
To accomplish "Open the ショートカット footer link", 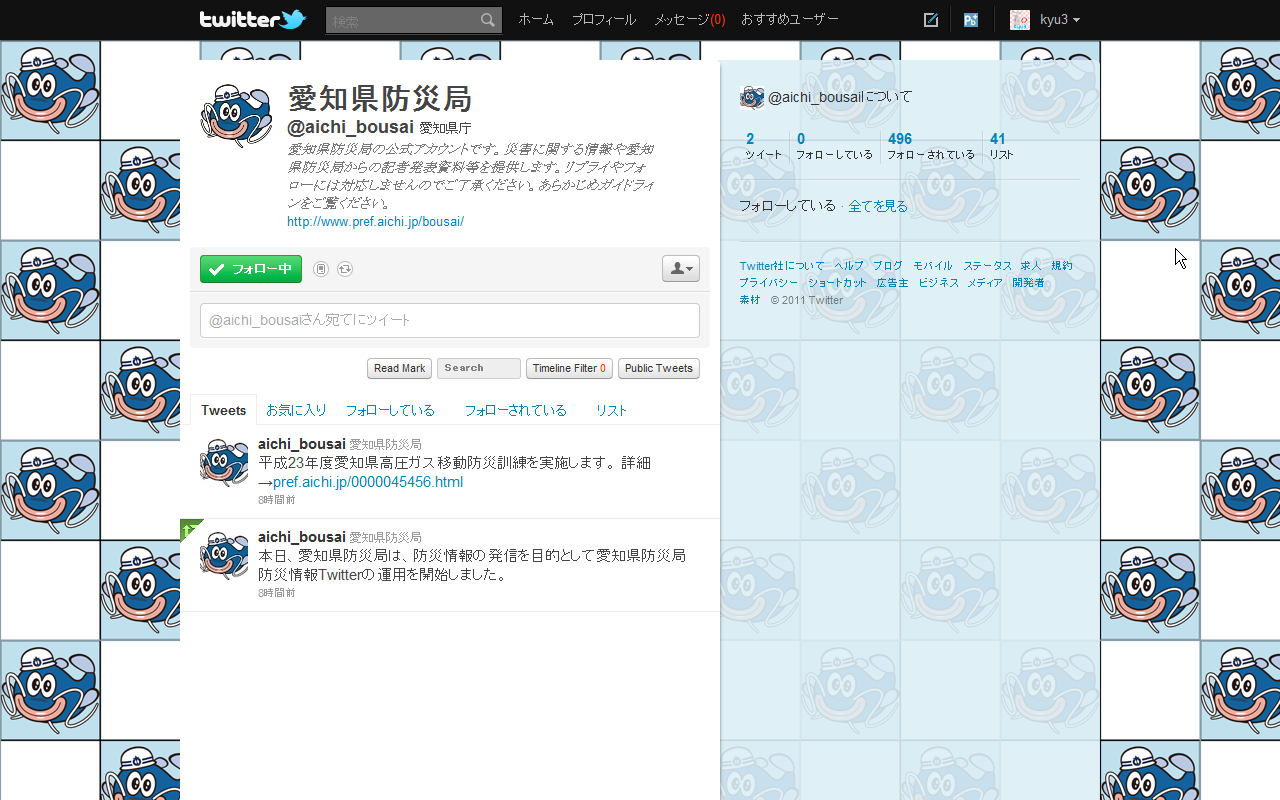I will [837, 283].
